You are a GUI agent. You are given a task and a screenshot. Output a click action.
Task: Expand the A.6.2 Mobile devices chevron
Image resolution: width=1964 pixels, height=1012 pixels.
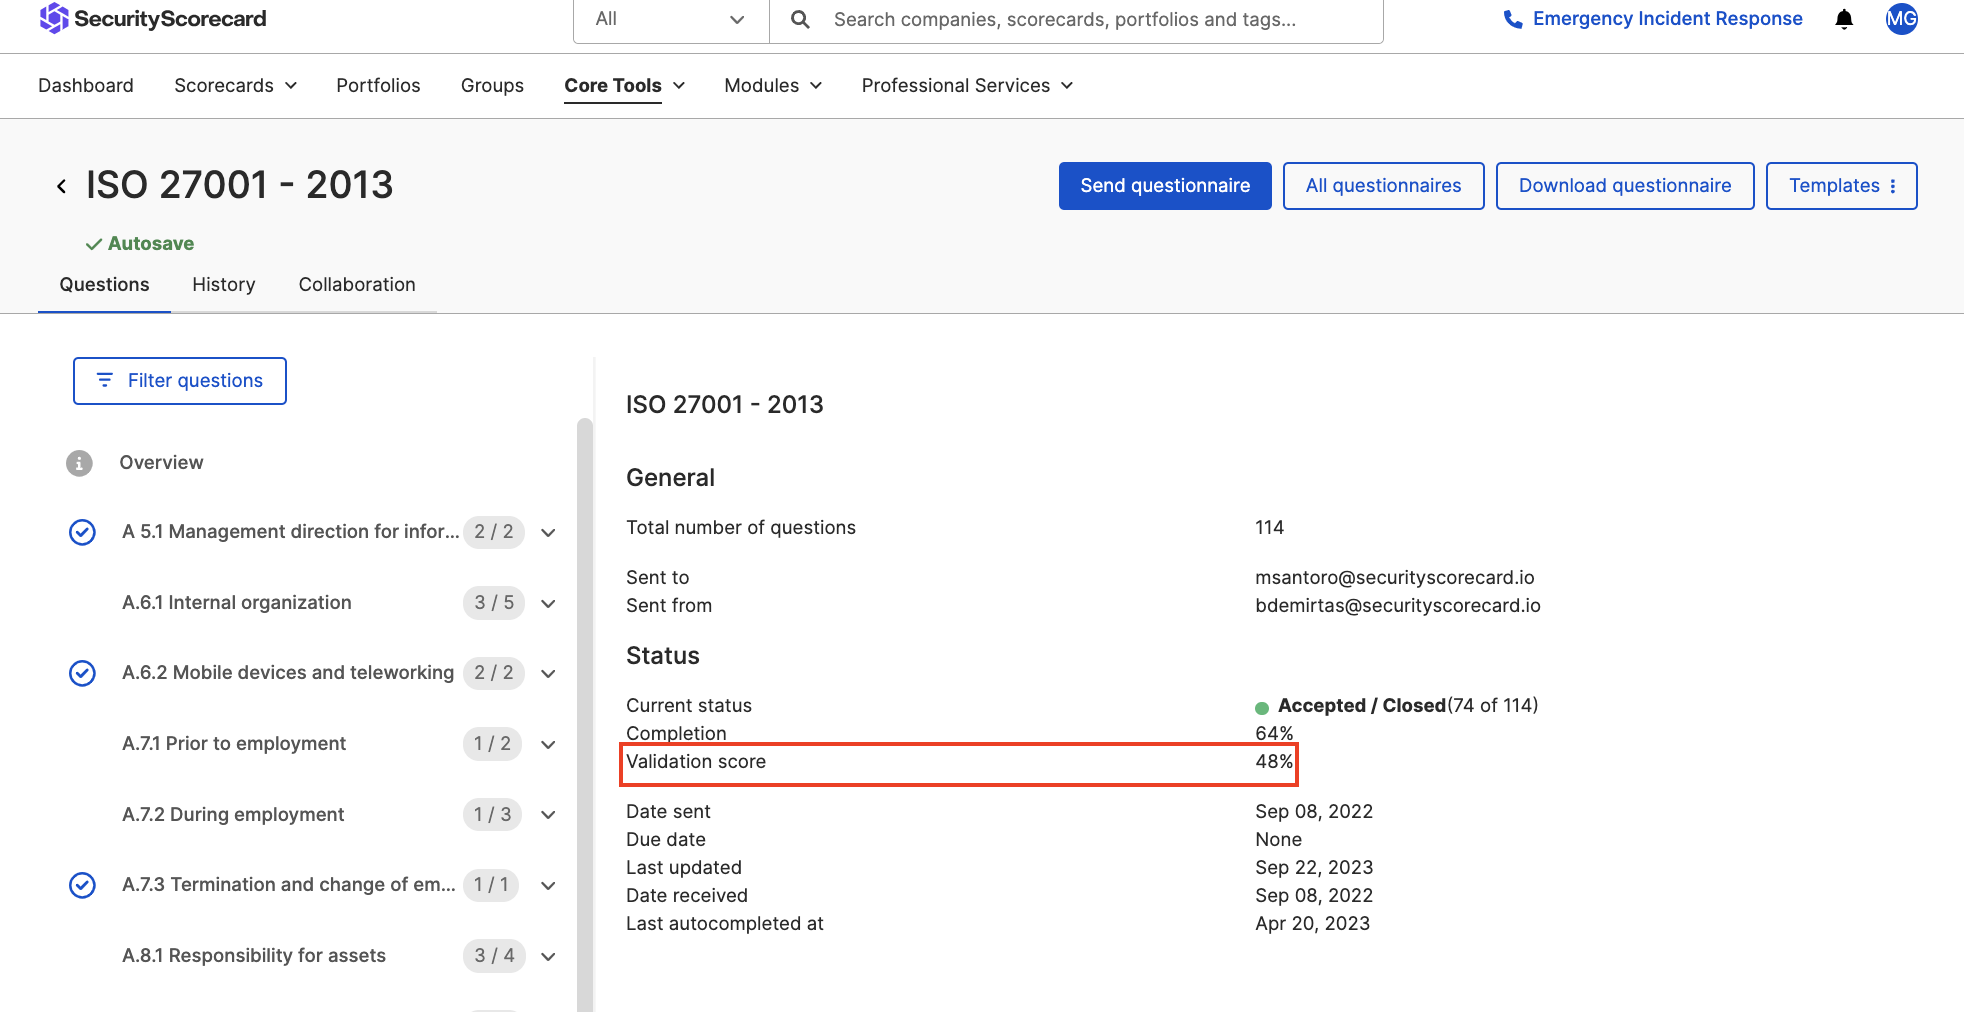548,674
